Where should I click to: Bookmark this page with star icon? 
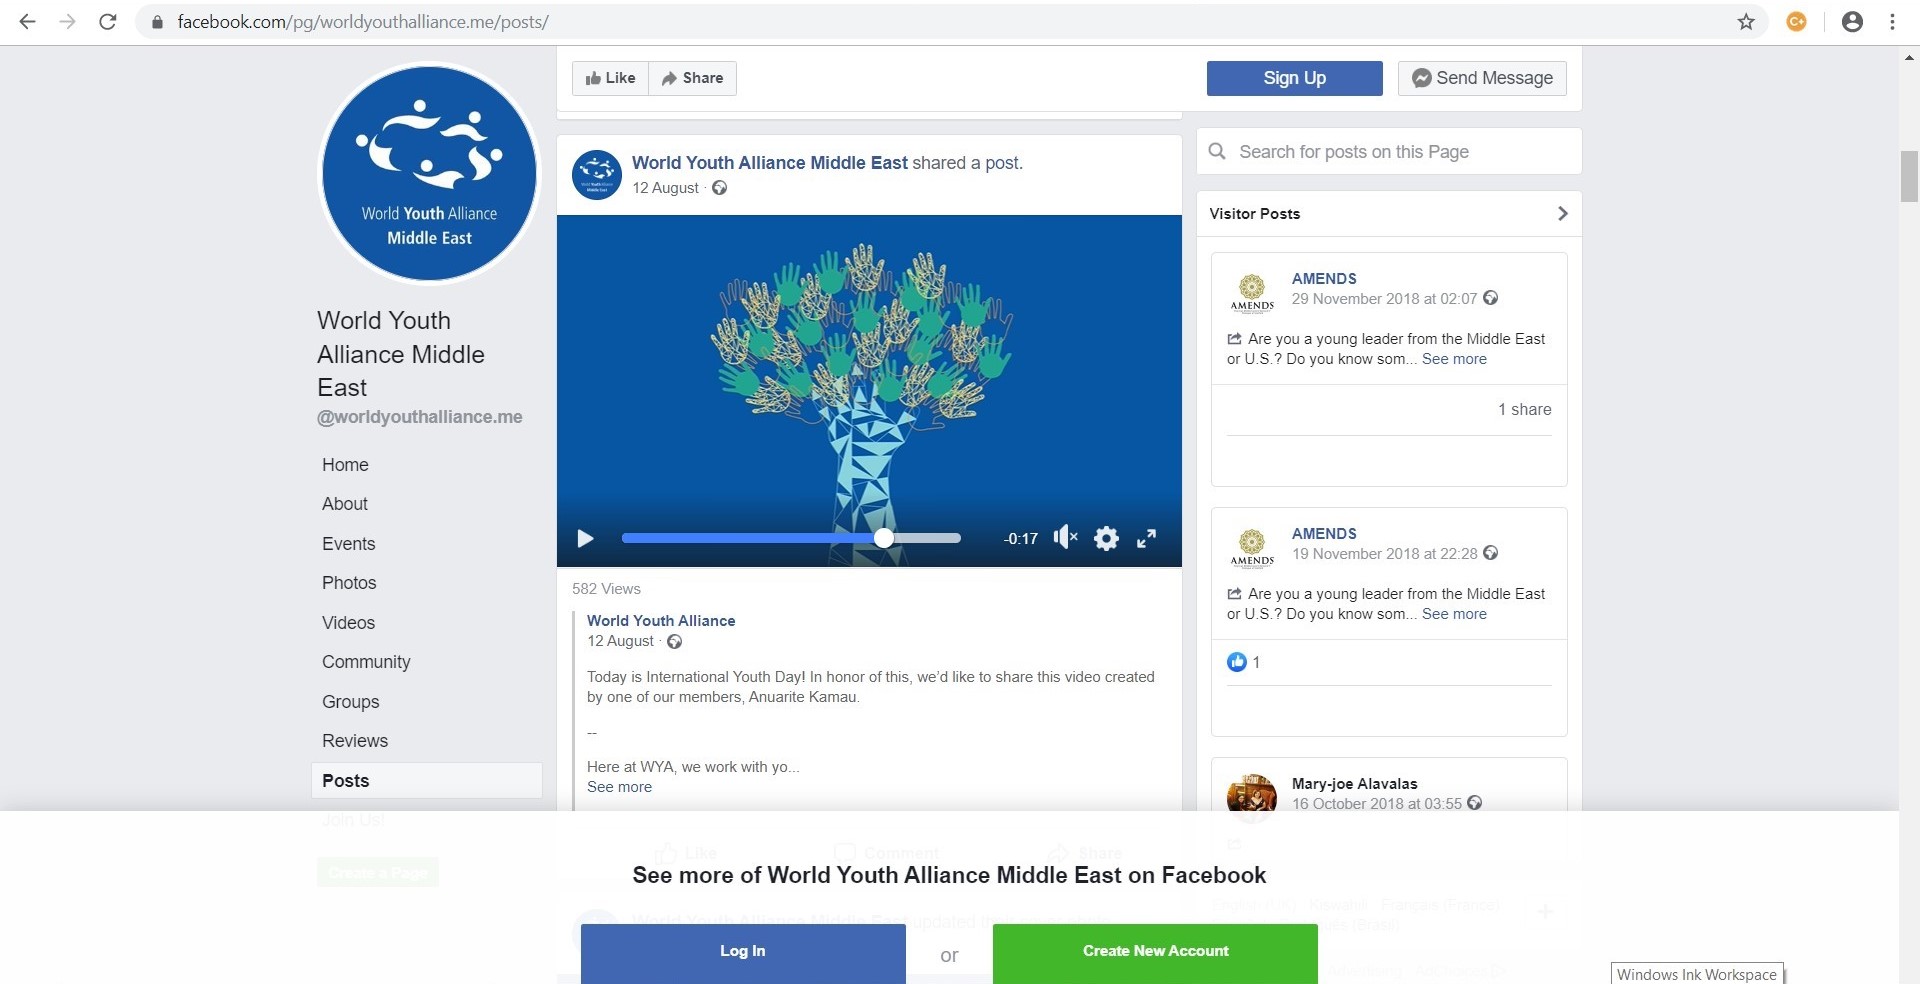coord(1746,22)
